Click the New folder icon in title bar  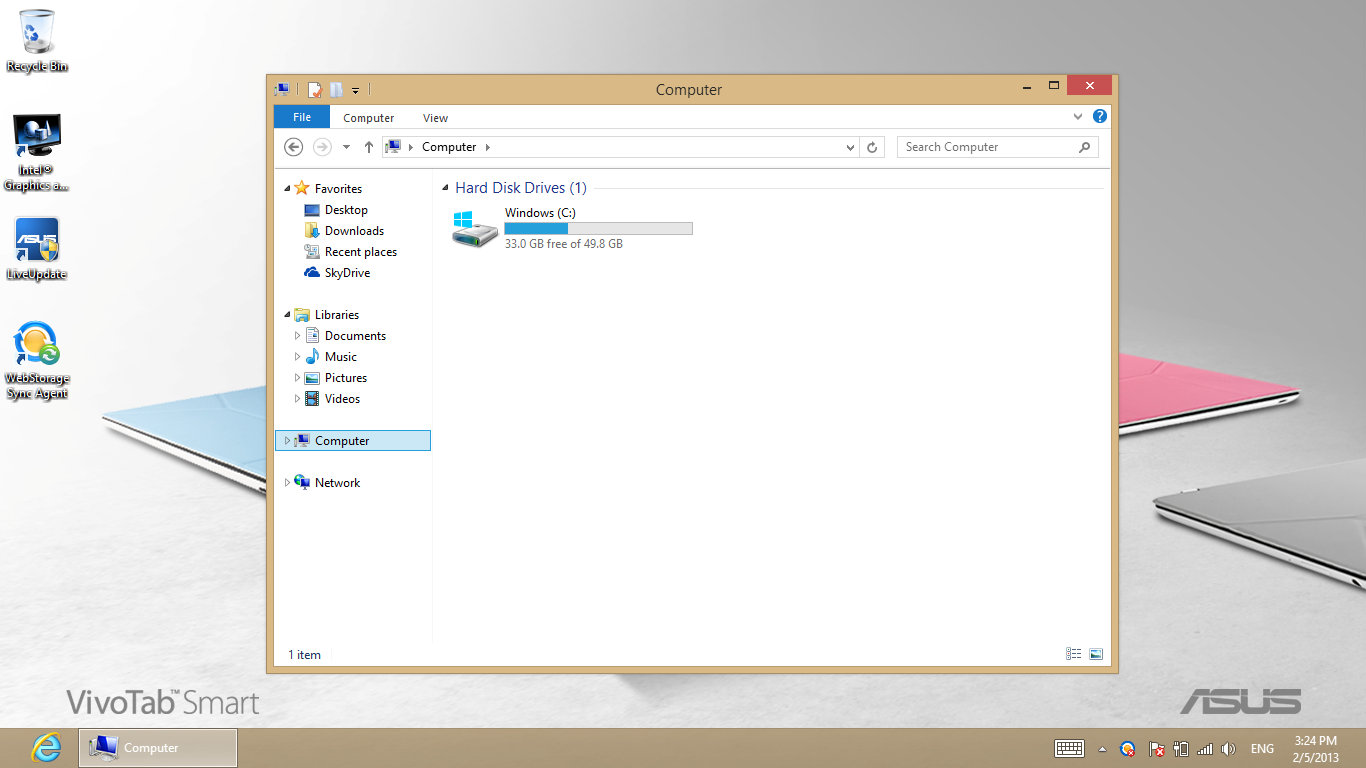pyautogui.click(x=336, y=90)
